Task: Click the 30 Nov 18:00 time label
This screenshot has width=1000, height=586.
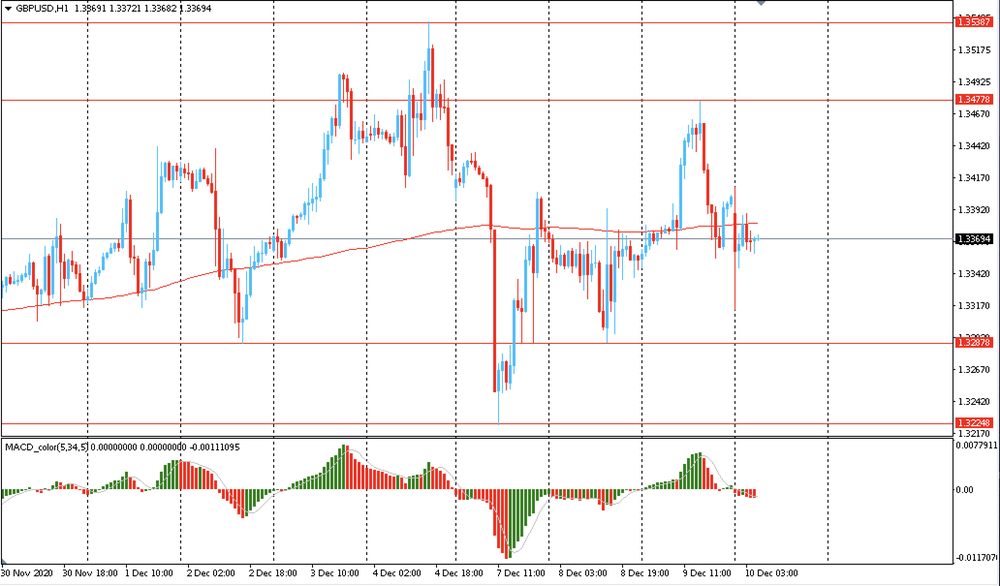Action: (89, 573)
